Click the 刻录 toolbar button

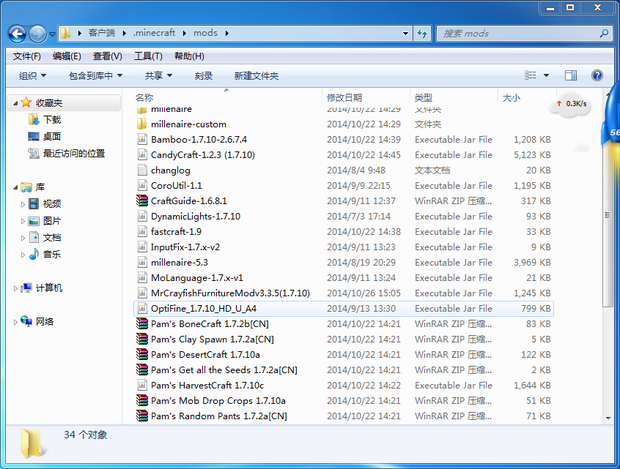204,76
